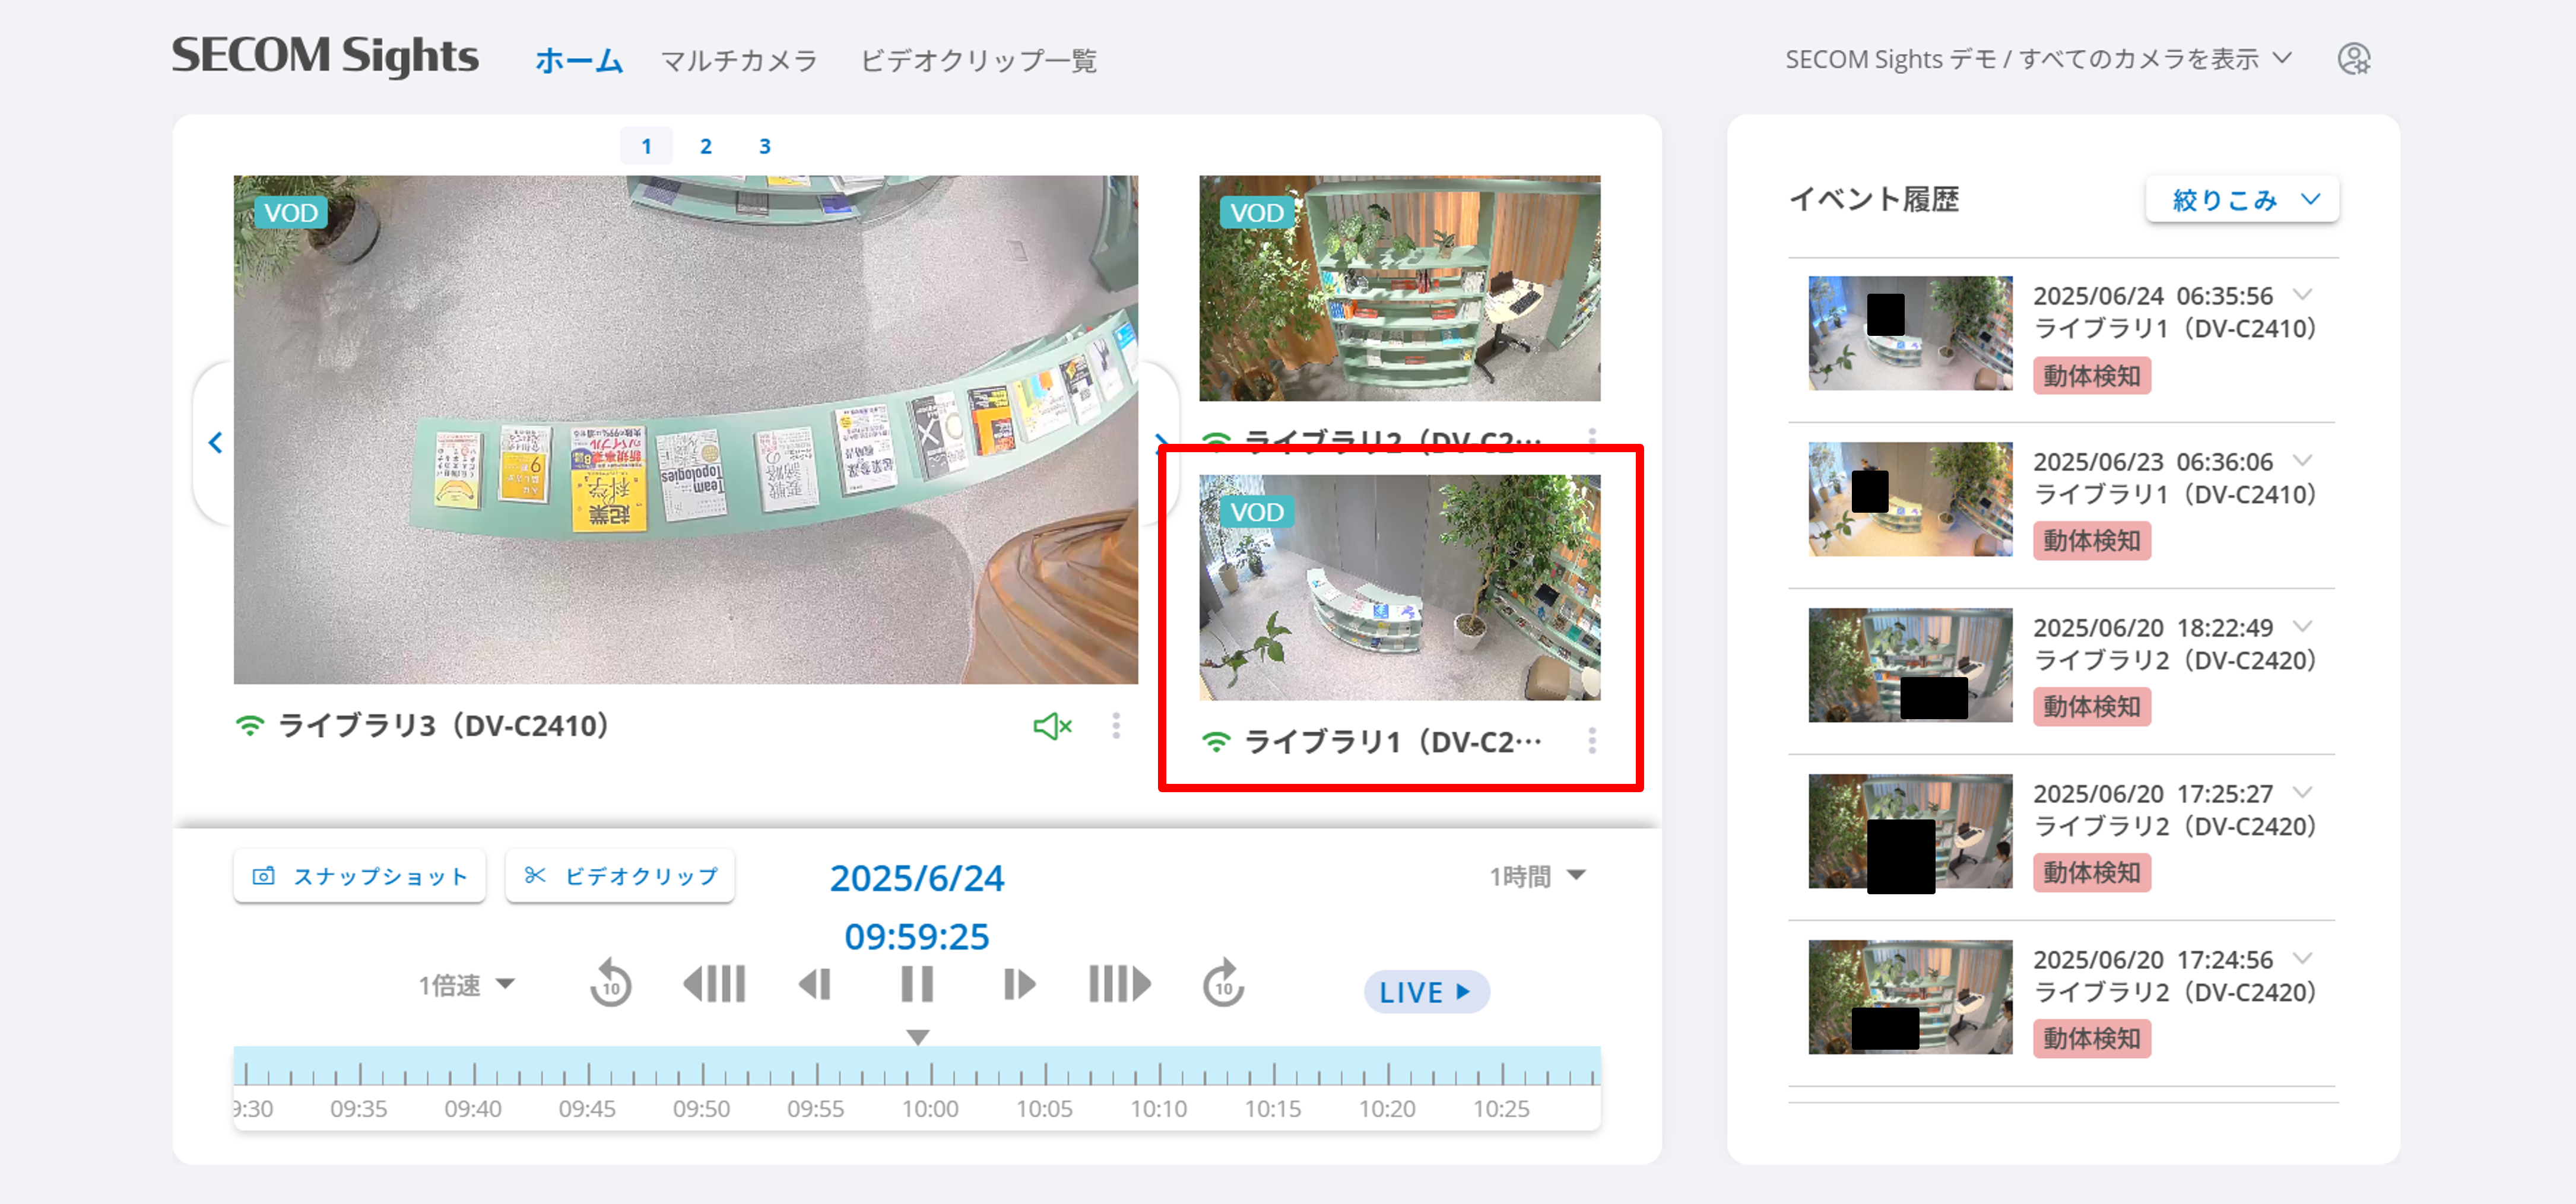
Task: Open the マルチカメラ tab
Action: [739, 61]
